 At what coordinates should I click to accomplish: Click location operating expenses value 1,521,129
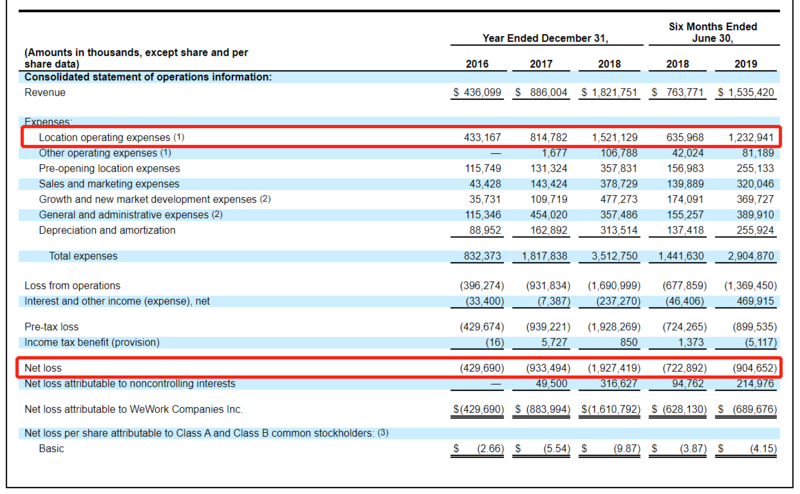click(x=614, y=137)
